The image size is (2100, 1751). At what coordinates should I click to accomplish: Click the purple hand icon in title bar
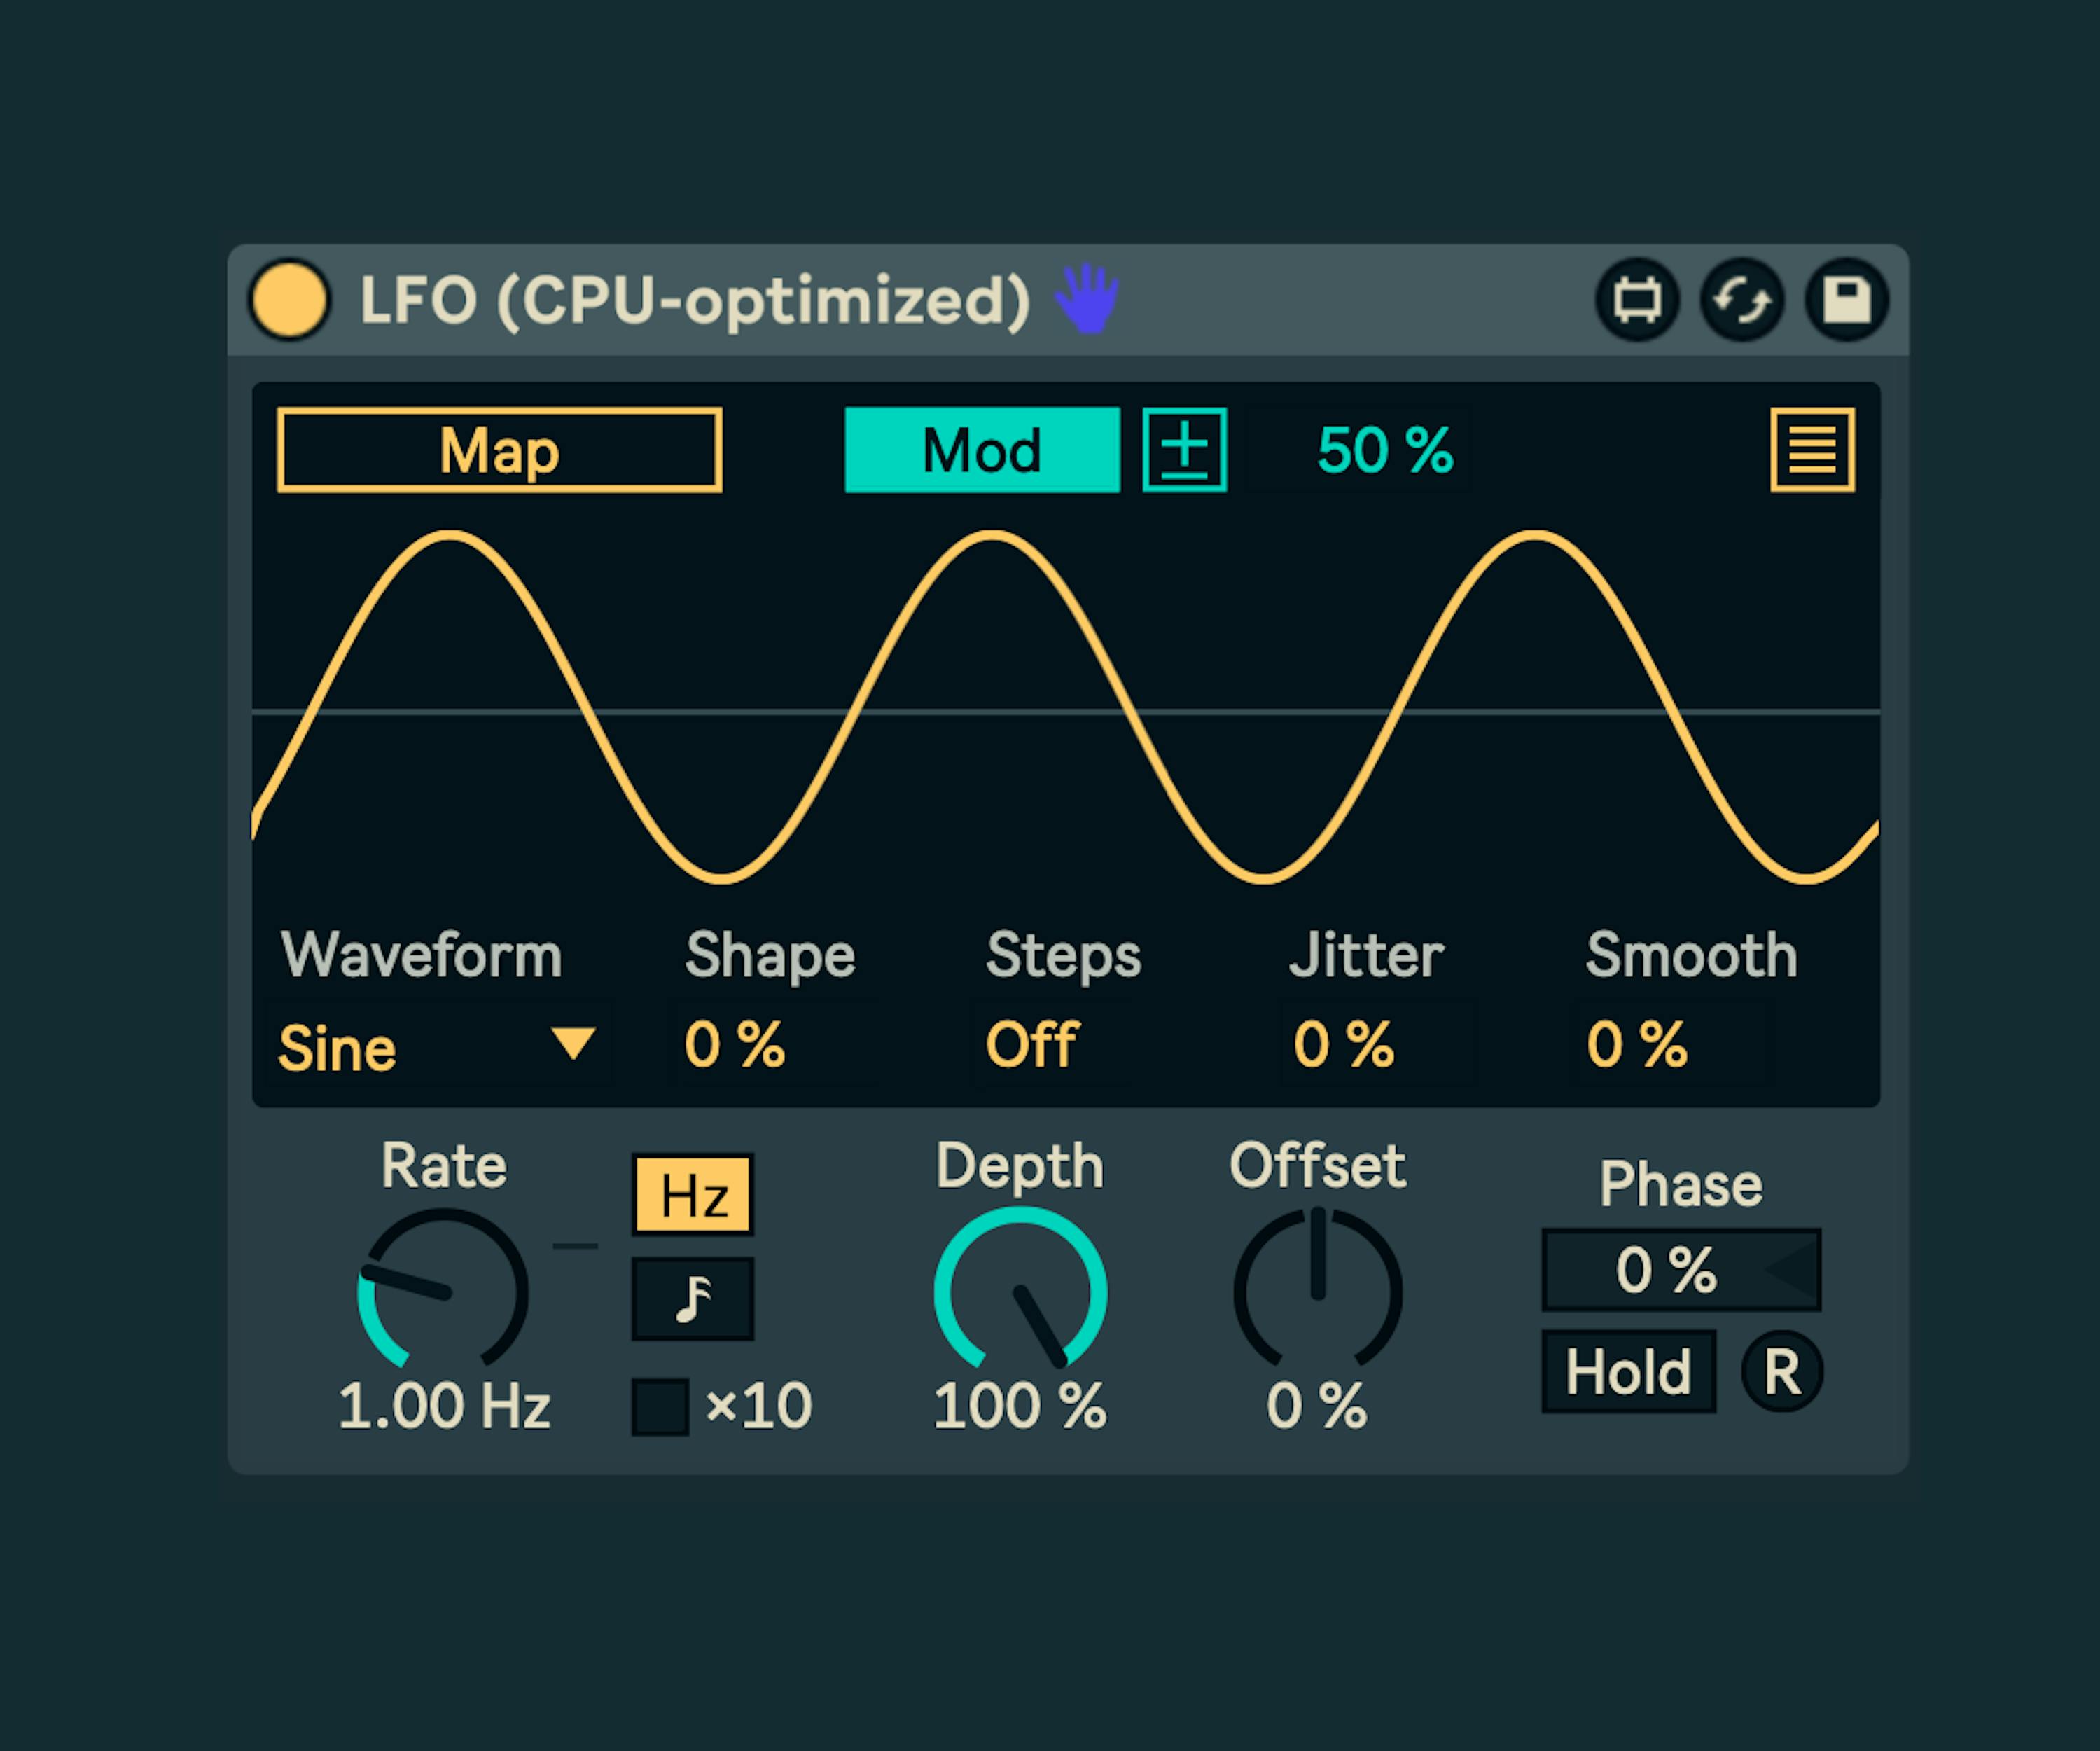coord(1087,298)
